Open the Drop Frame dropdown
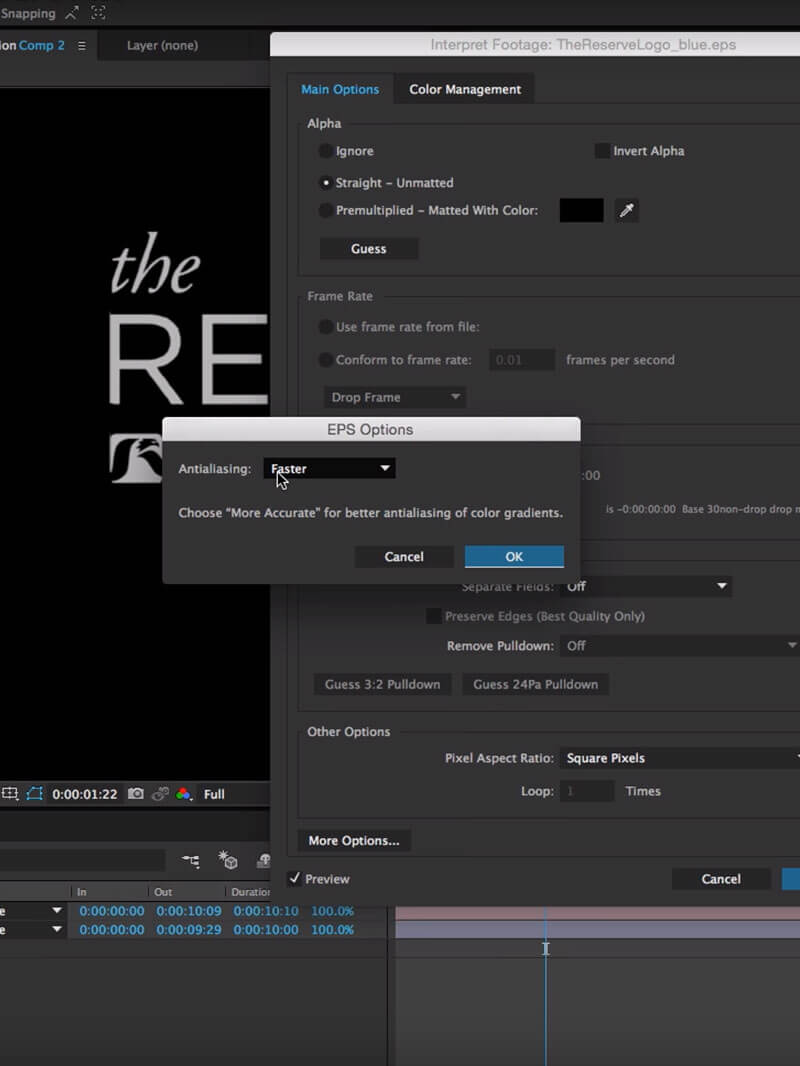The width and height of the screenshot is (800, 1066). (395, 397)
